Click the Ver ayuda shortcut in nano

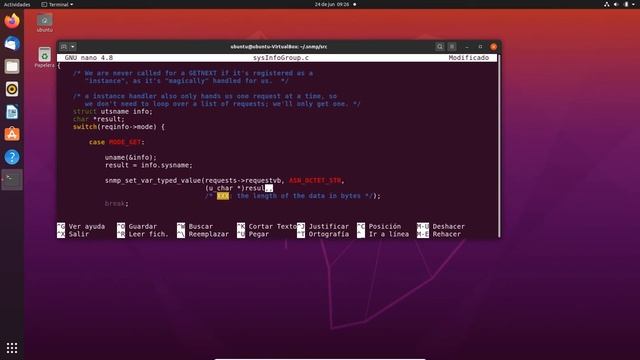pos(87,226)
